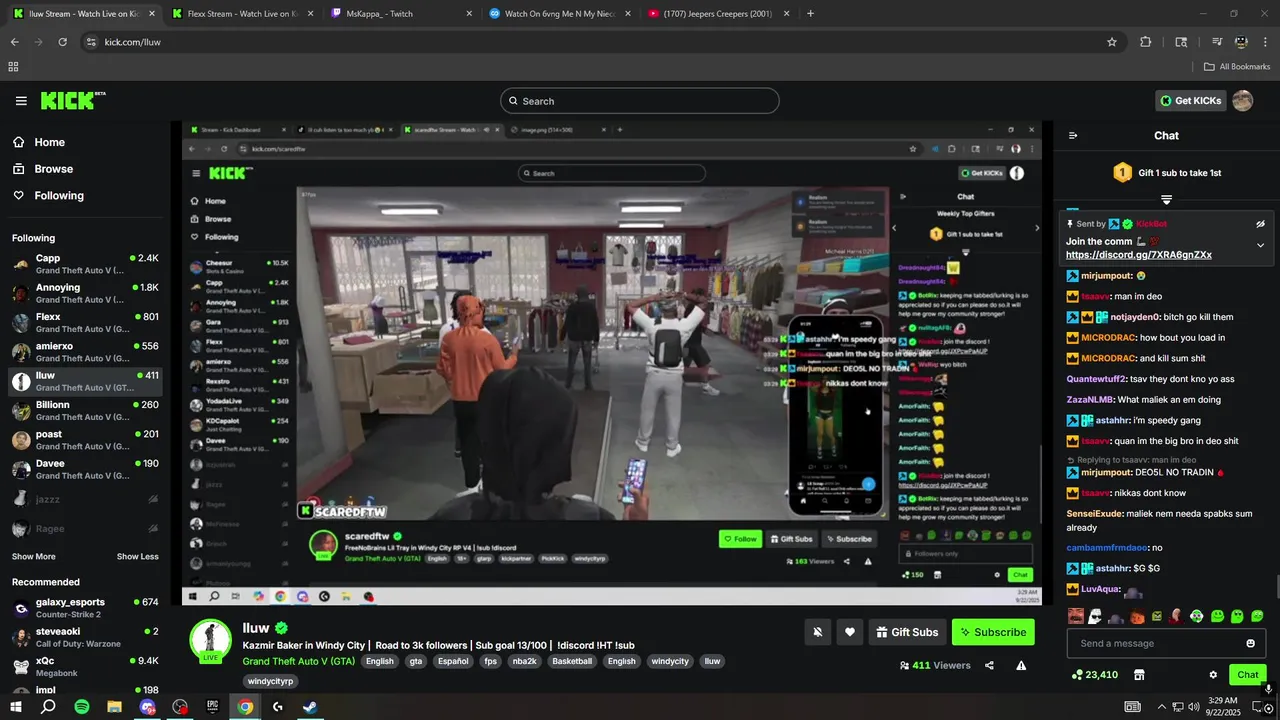This screenshot has width=1280, height=720.
Task: Toggle follow with the heart button
Action: pyautogui.click(x=850, y=632)
